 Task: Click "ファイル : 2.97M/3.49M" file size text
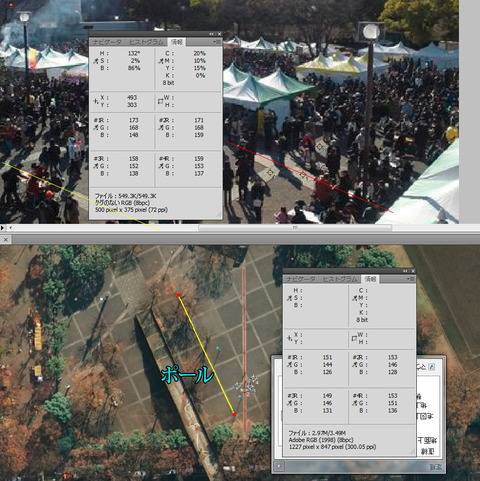coord(317,433)
